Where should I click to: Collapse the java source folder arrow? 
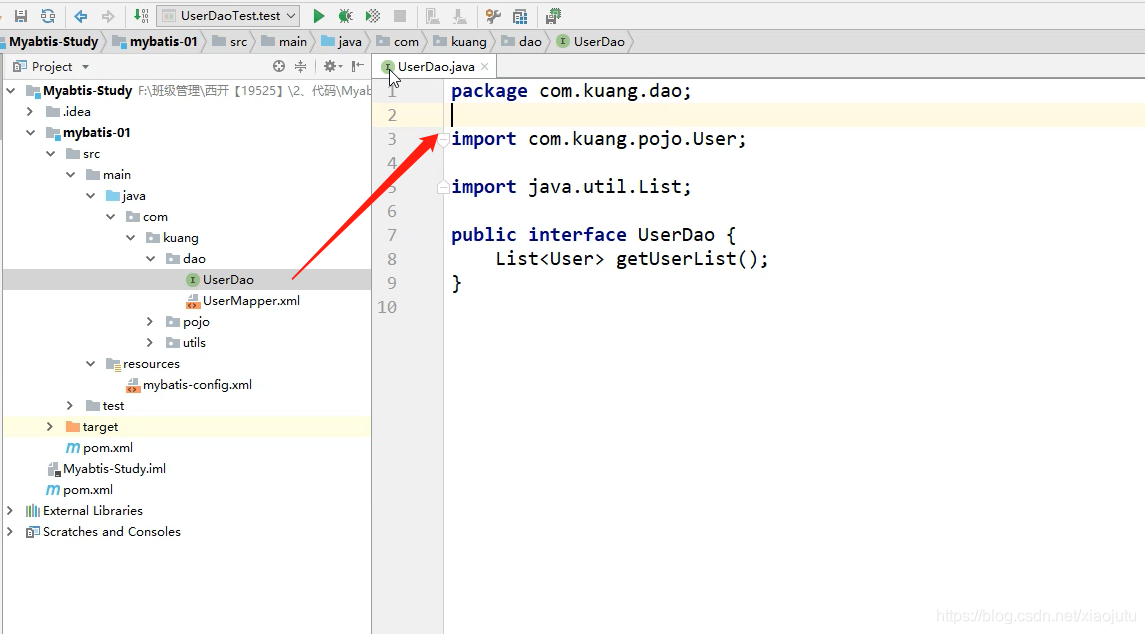click(x=91, y=196)
